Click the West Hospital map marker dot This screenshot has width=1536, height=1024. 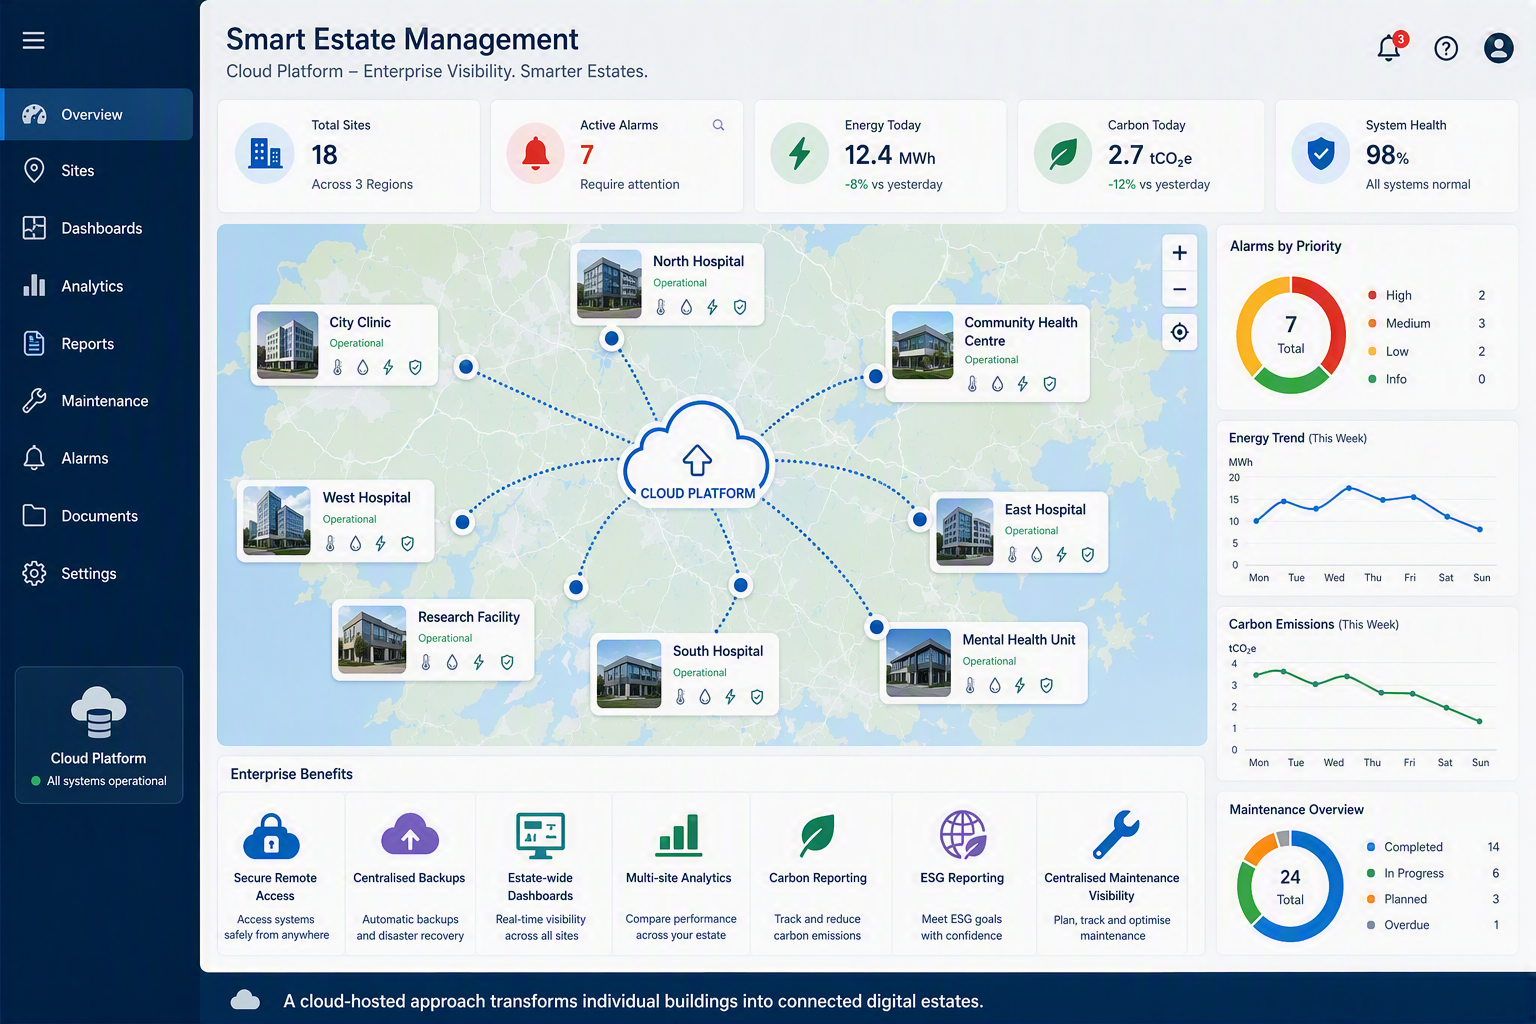tap(462, 522)
